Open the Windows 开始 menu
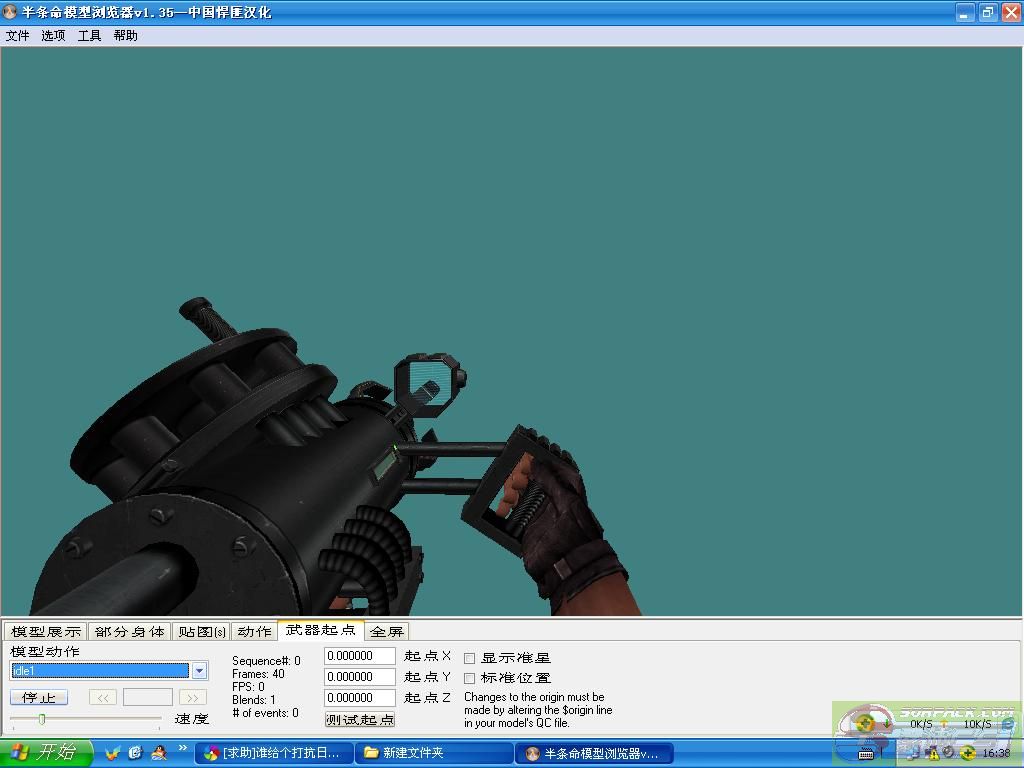The height and width of the screenshot is (768, 1024). pos(46,752)
